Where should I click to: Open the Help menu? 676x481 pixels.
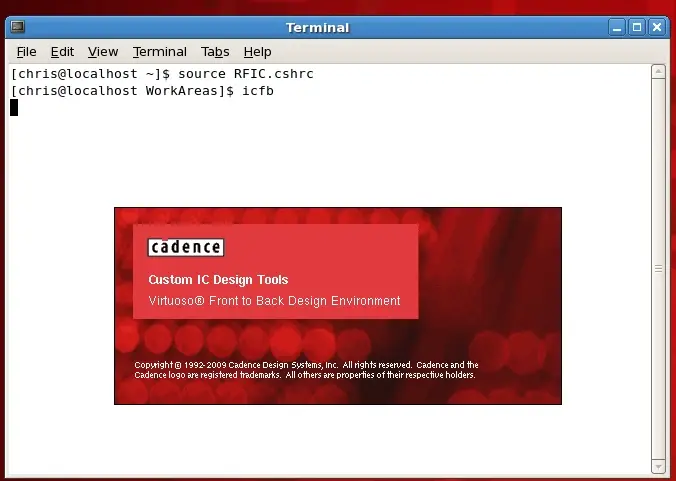point(257,52)
